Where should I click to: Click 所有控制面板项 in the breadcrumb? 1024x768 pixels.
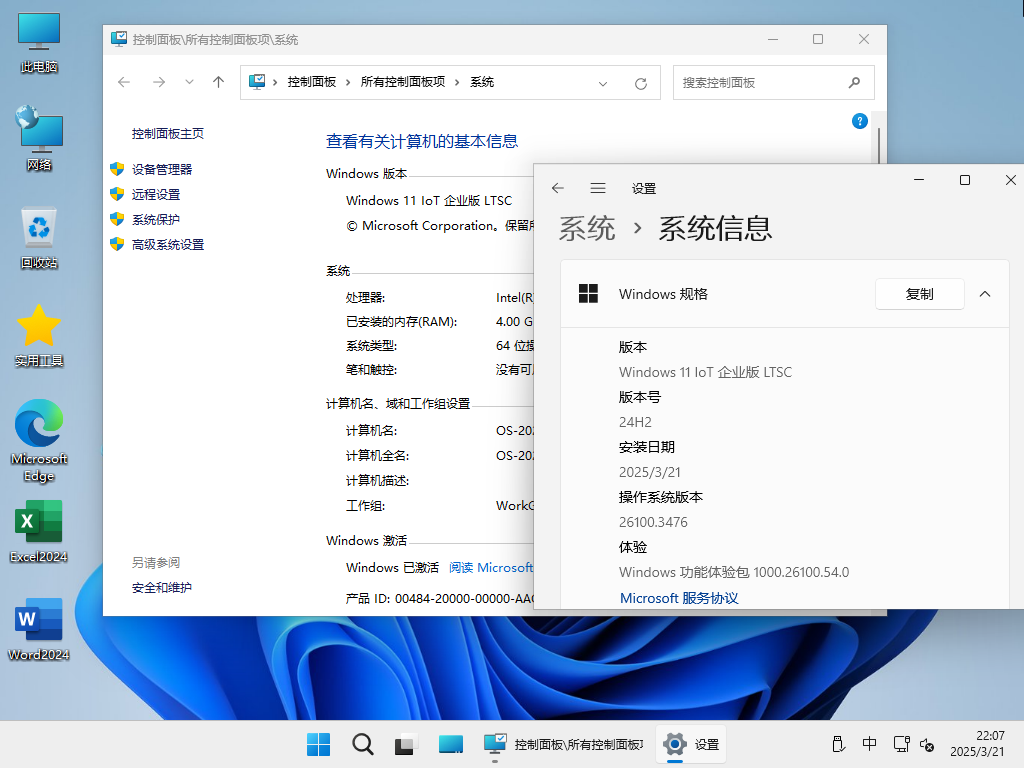click(403, 82)
